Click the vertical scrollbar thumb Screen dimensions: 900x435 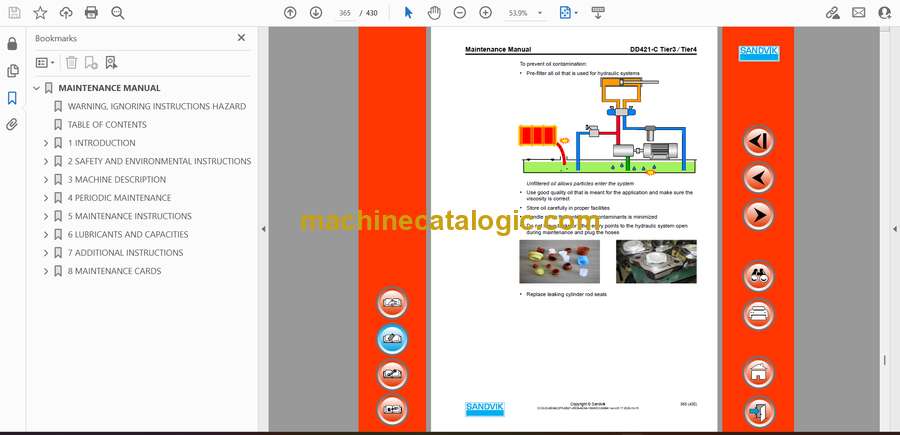[884, 360]
